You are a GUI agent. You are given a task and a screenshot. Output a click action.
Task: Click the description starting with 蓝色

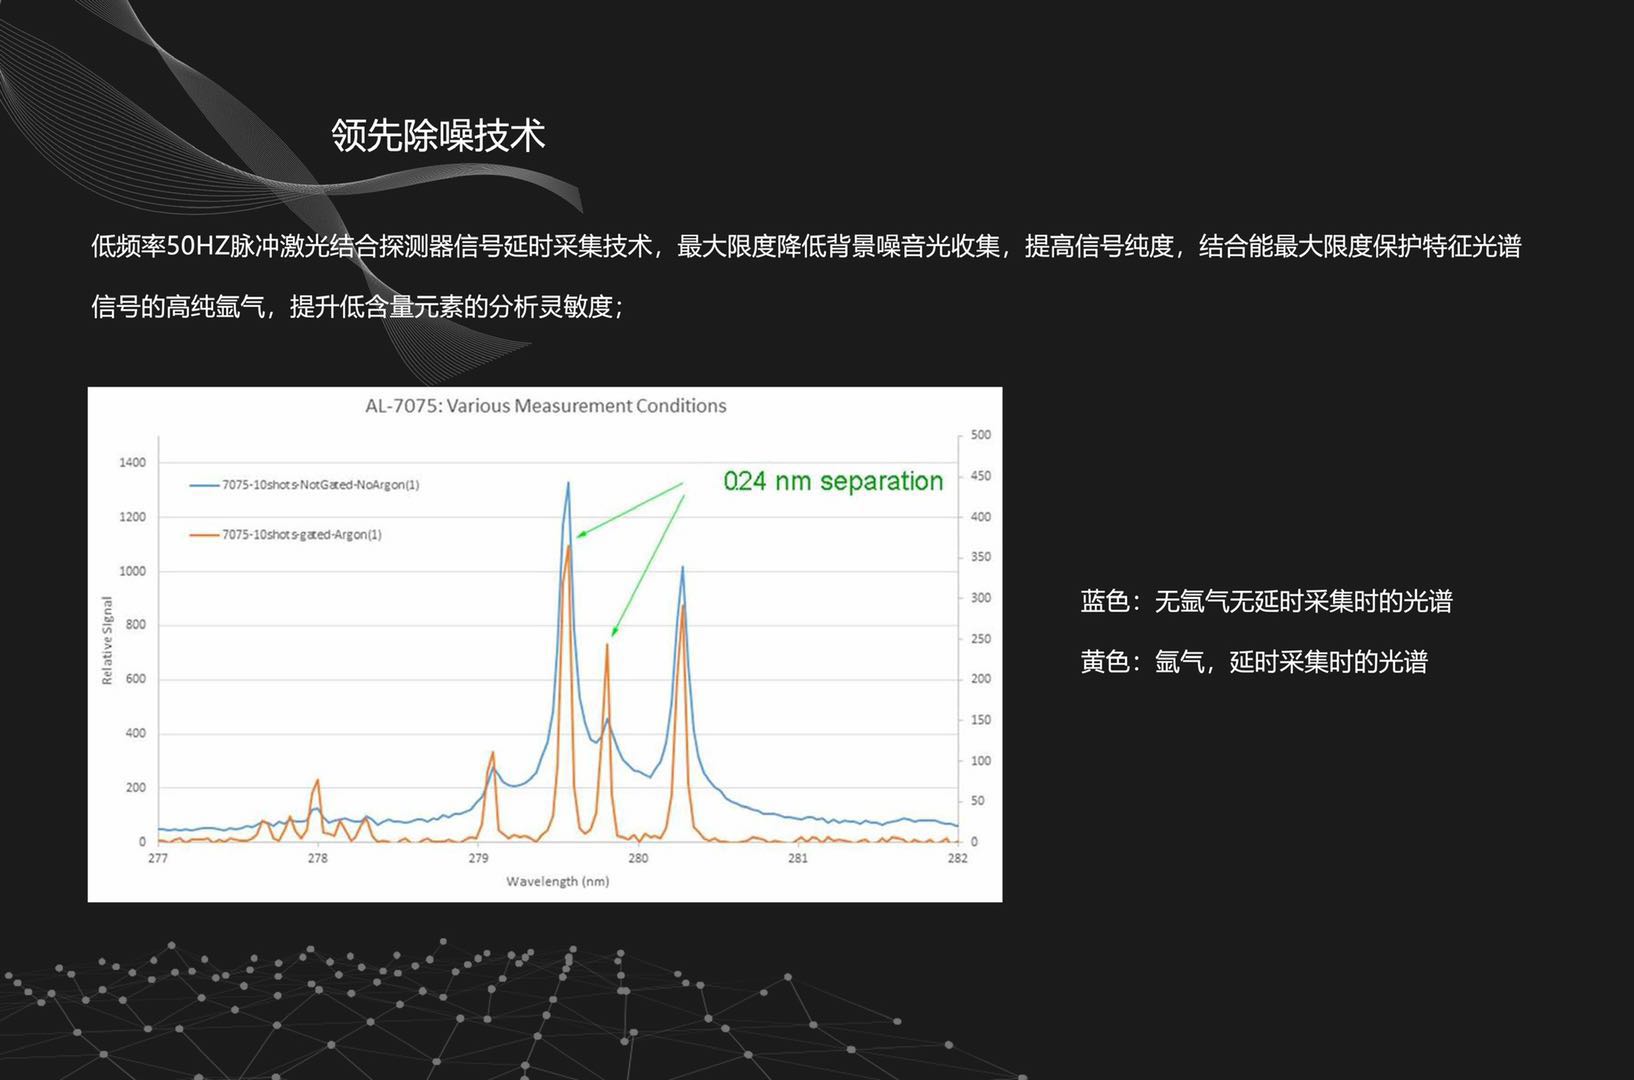(x=1266, y=601)
